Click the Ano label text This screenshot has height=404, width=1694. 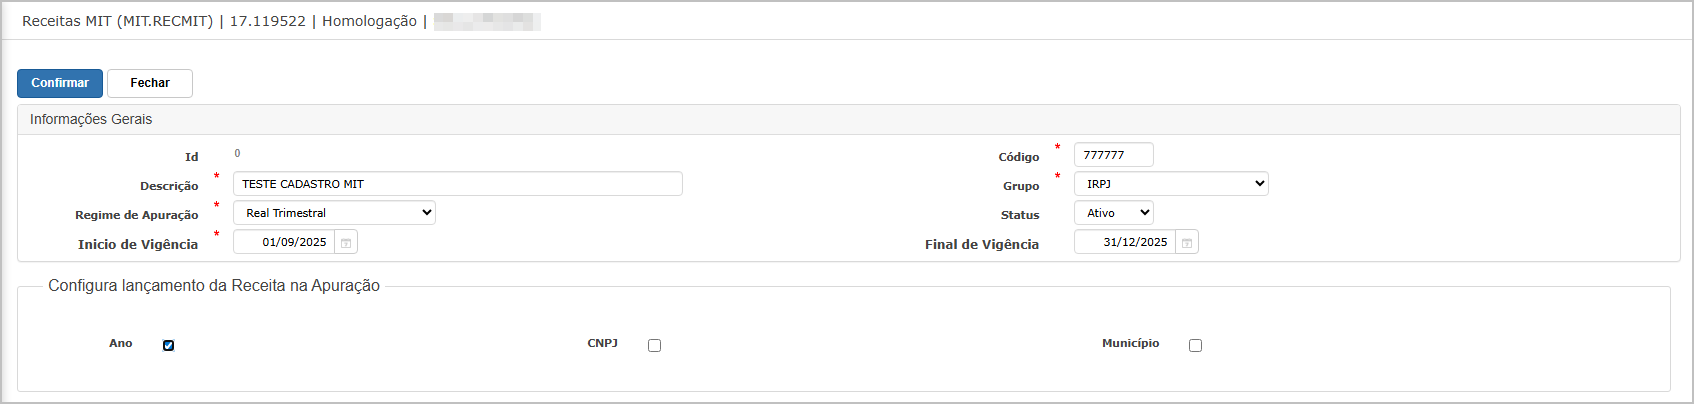[120, 343]
